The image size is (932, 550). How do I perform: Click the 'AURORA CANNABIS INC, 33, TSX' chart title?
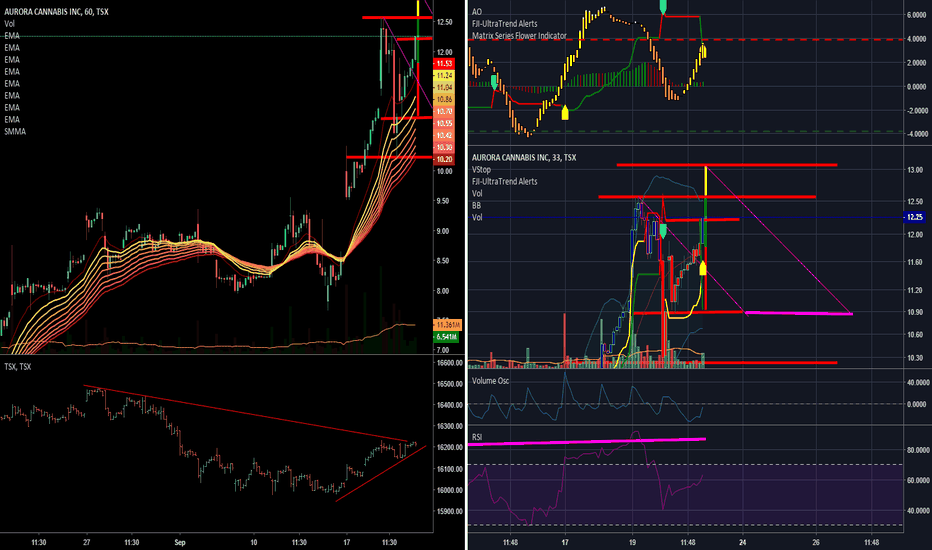524,158
